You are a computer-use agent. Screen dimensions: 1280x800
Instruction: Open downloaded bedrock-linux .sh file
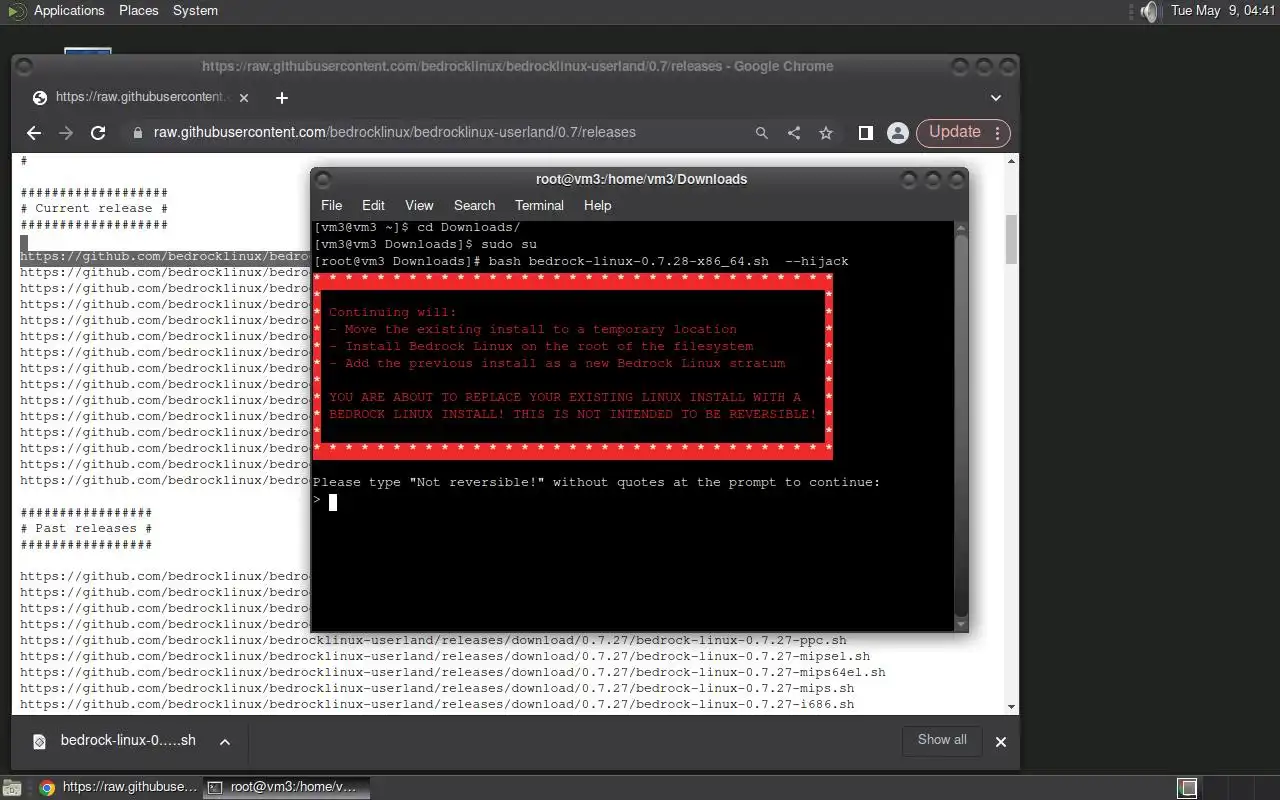click(128, 741)
